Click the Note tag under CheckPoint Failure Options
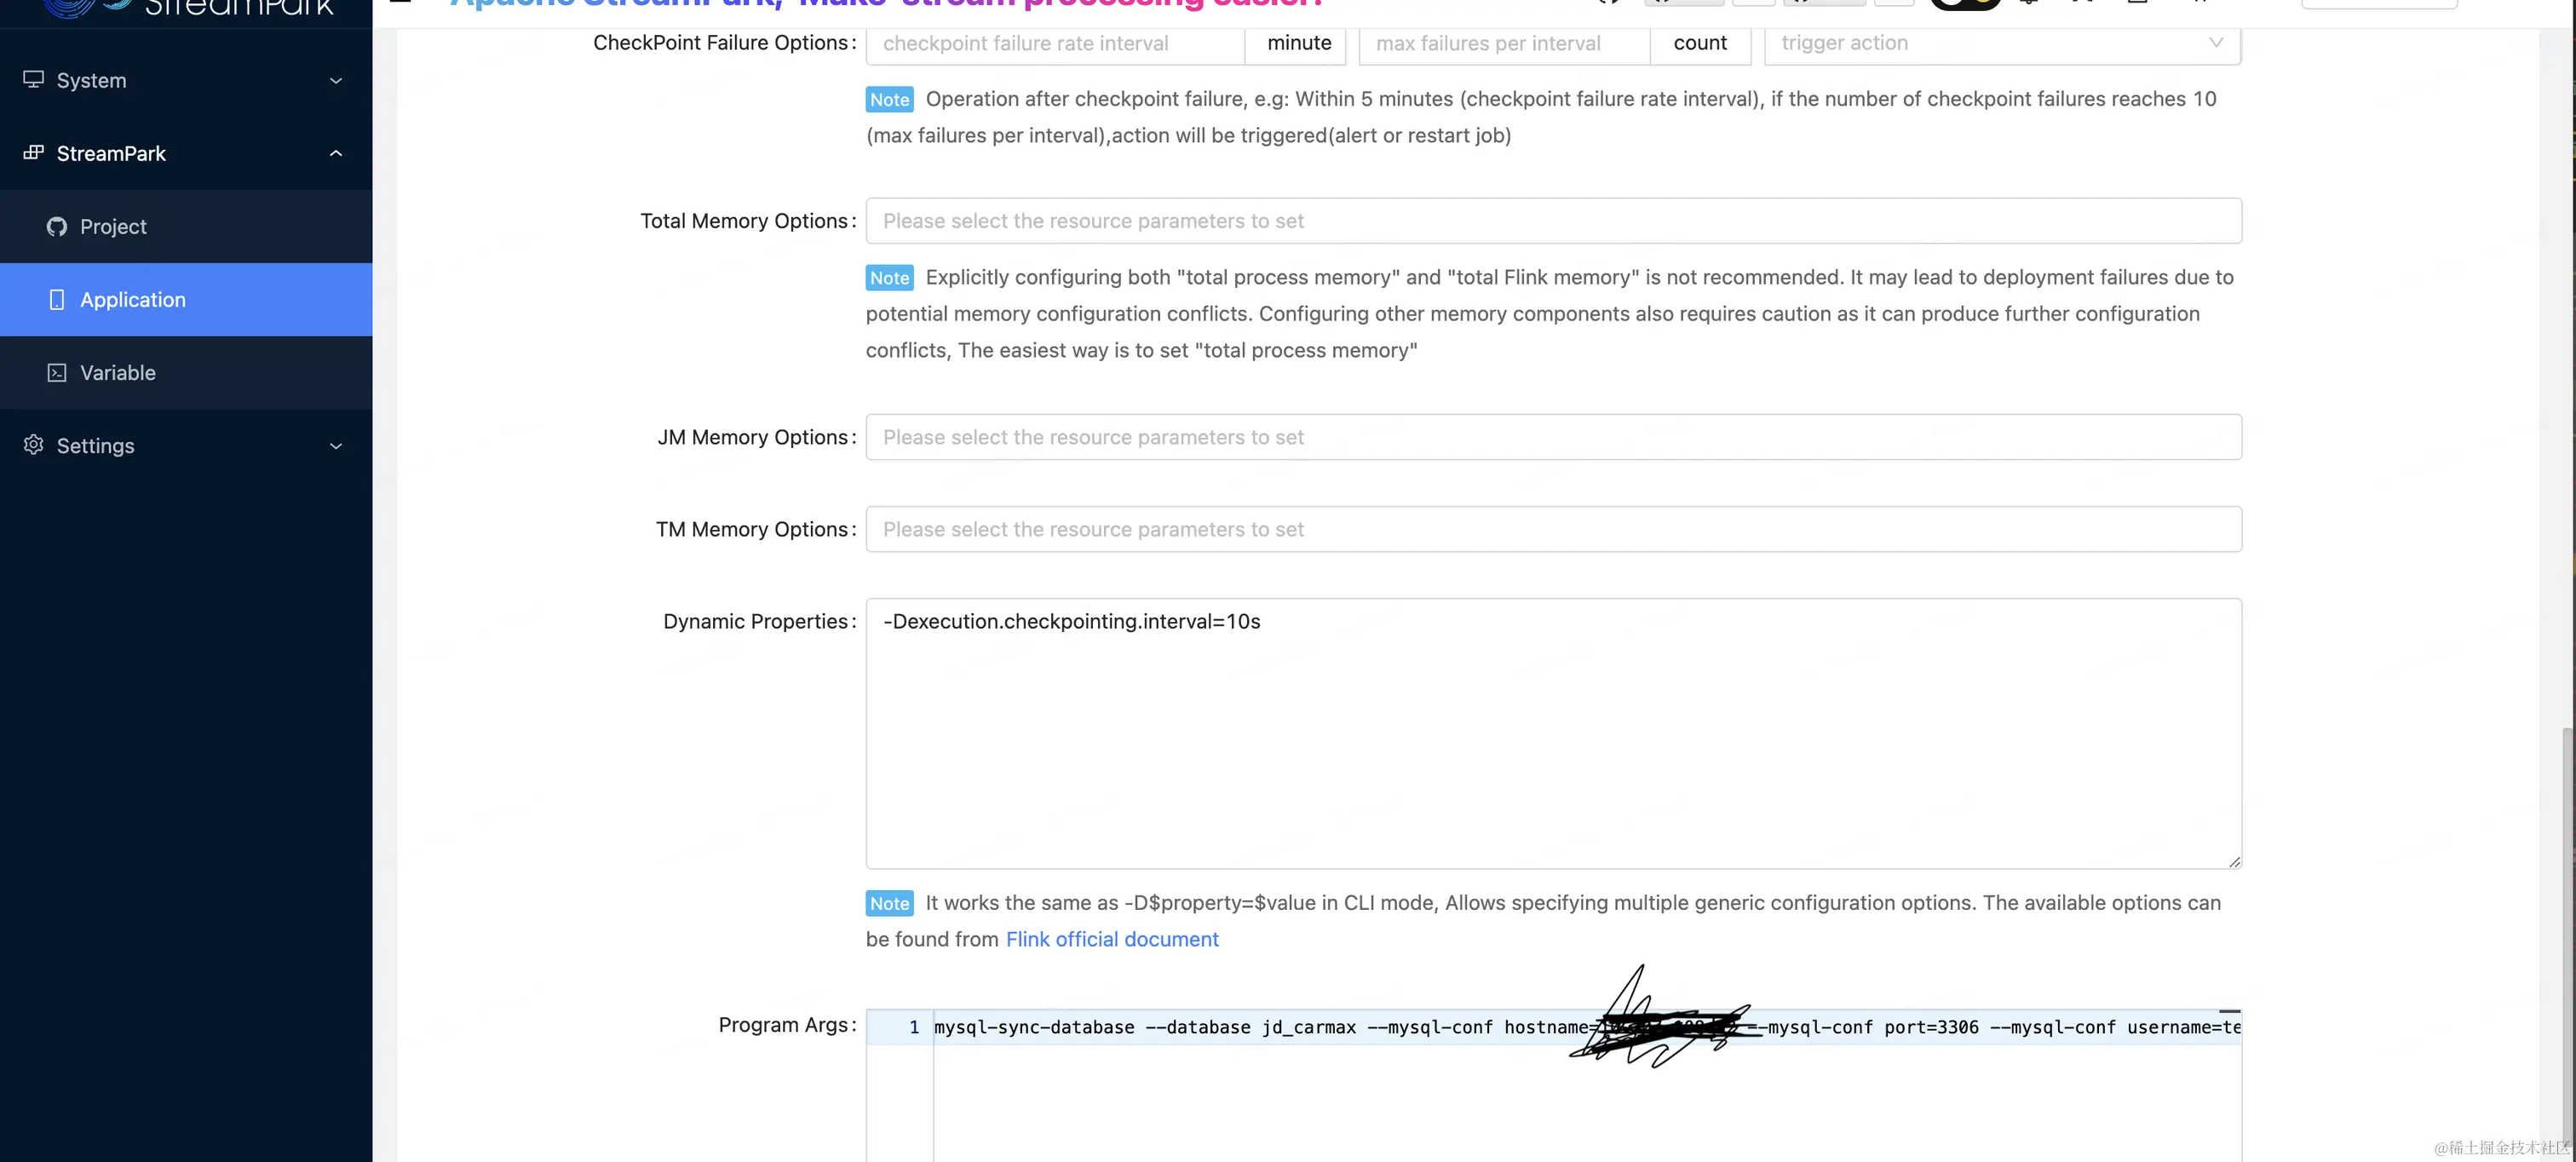This screenshot has height=1162, width=2576. pyautogui.click(x=889, y=99)
